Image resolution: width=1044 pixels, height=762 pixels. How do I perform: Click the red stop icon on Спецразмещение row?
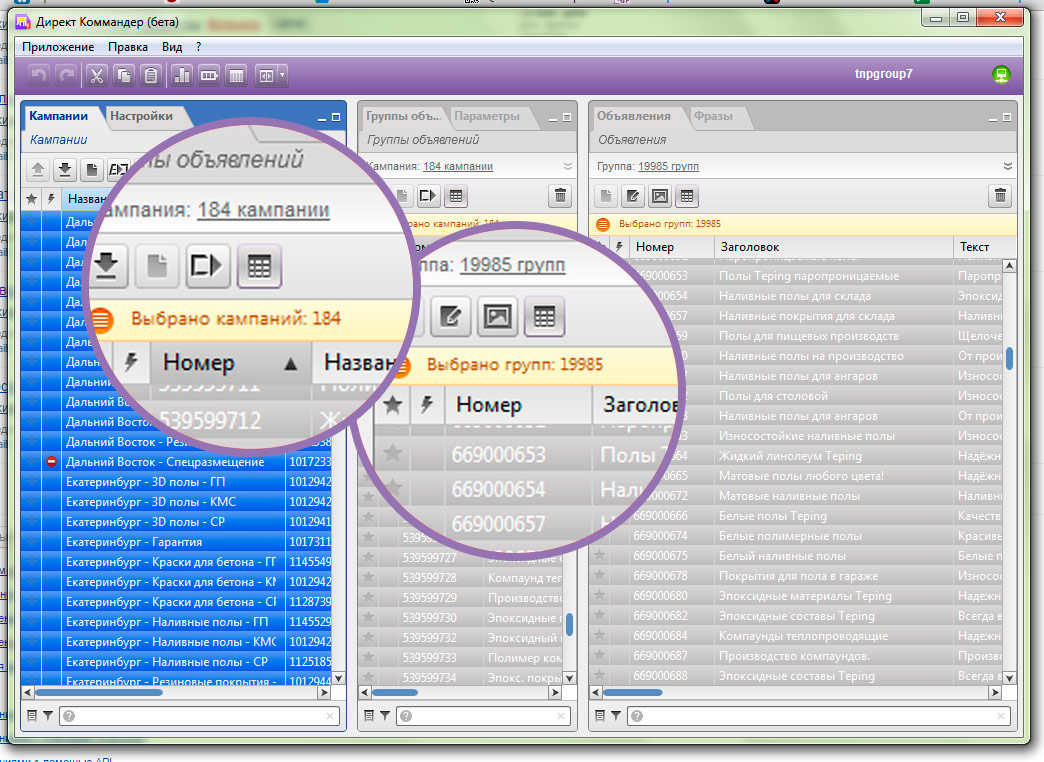51,462
